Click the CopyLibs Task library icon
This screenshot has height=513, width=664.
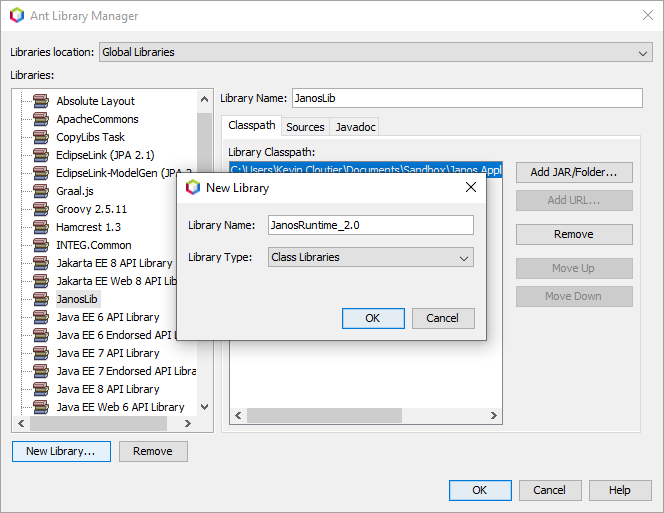tap(41, 137)
